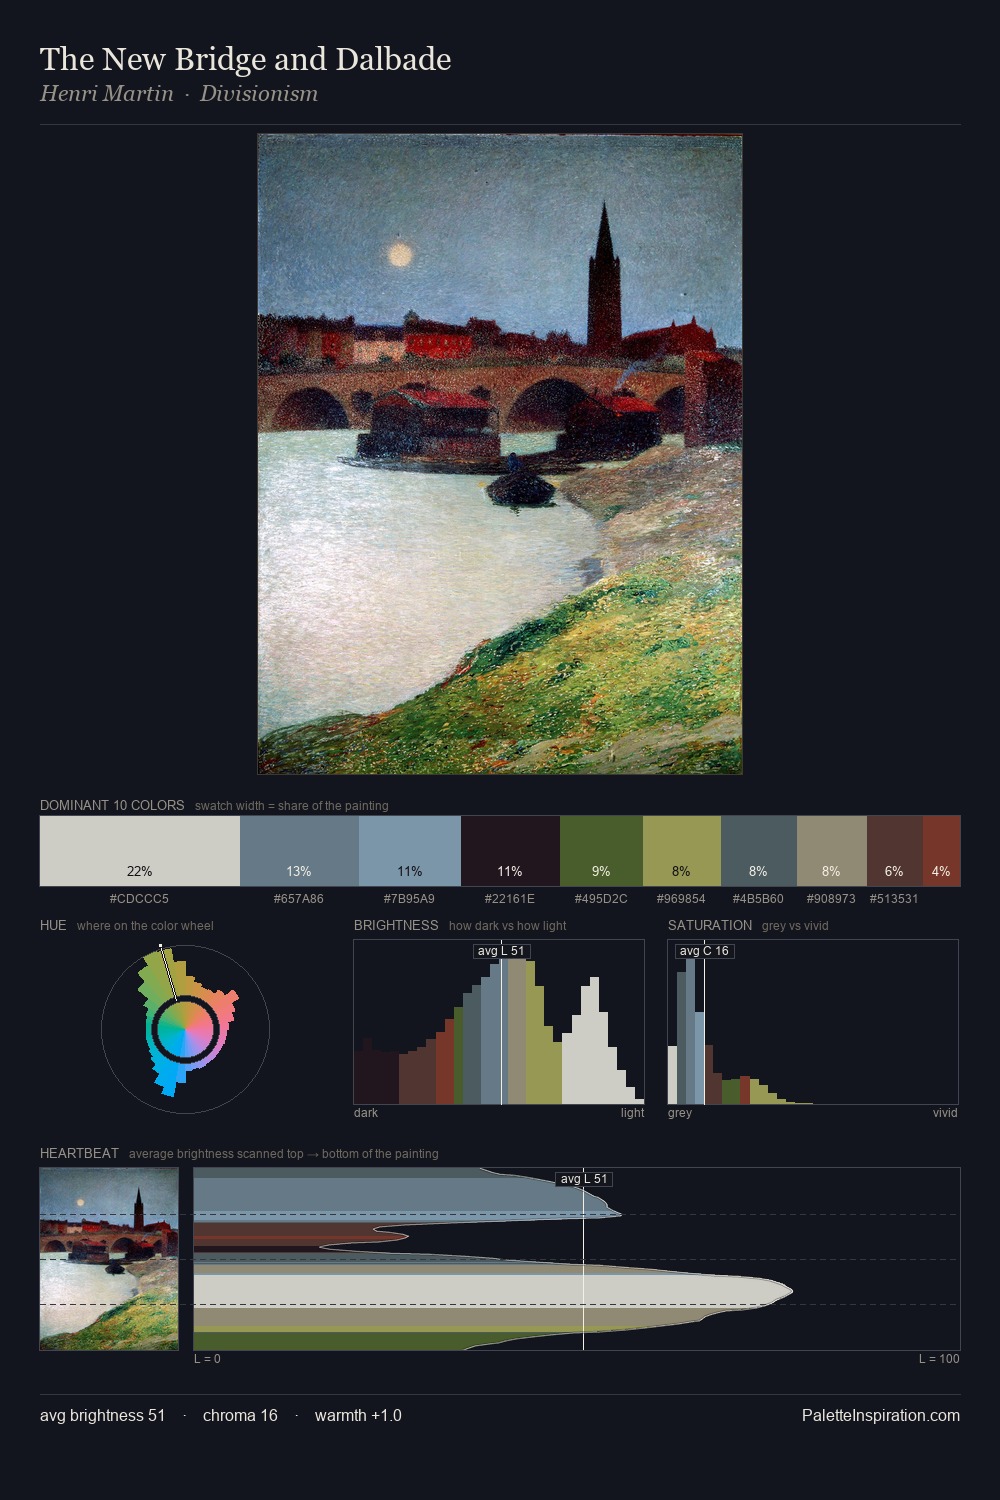Click the 'warmth +1.0' footer stat

click(x=358, y=1415)
